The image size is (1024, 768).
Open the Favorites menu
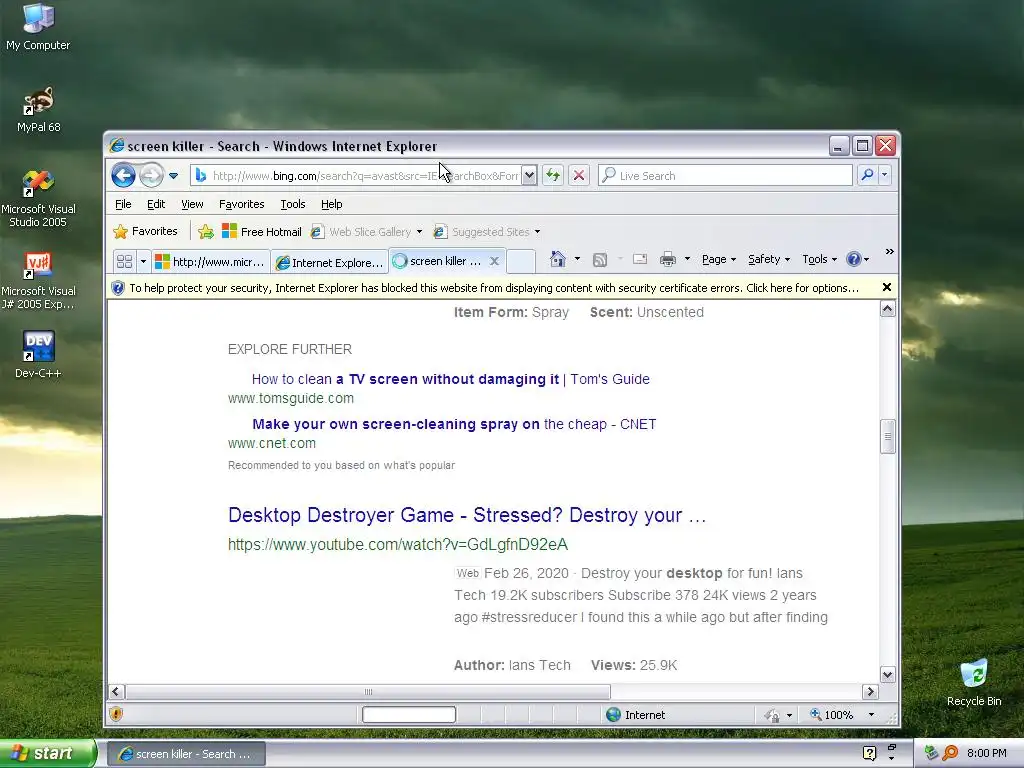click(242, 204)
